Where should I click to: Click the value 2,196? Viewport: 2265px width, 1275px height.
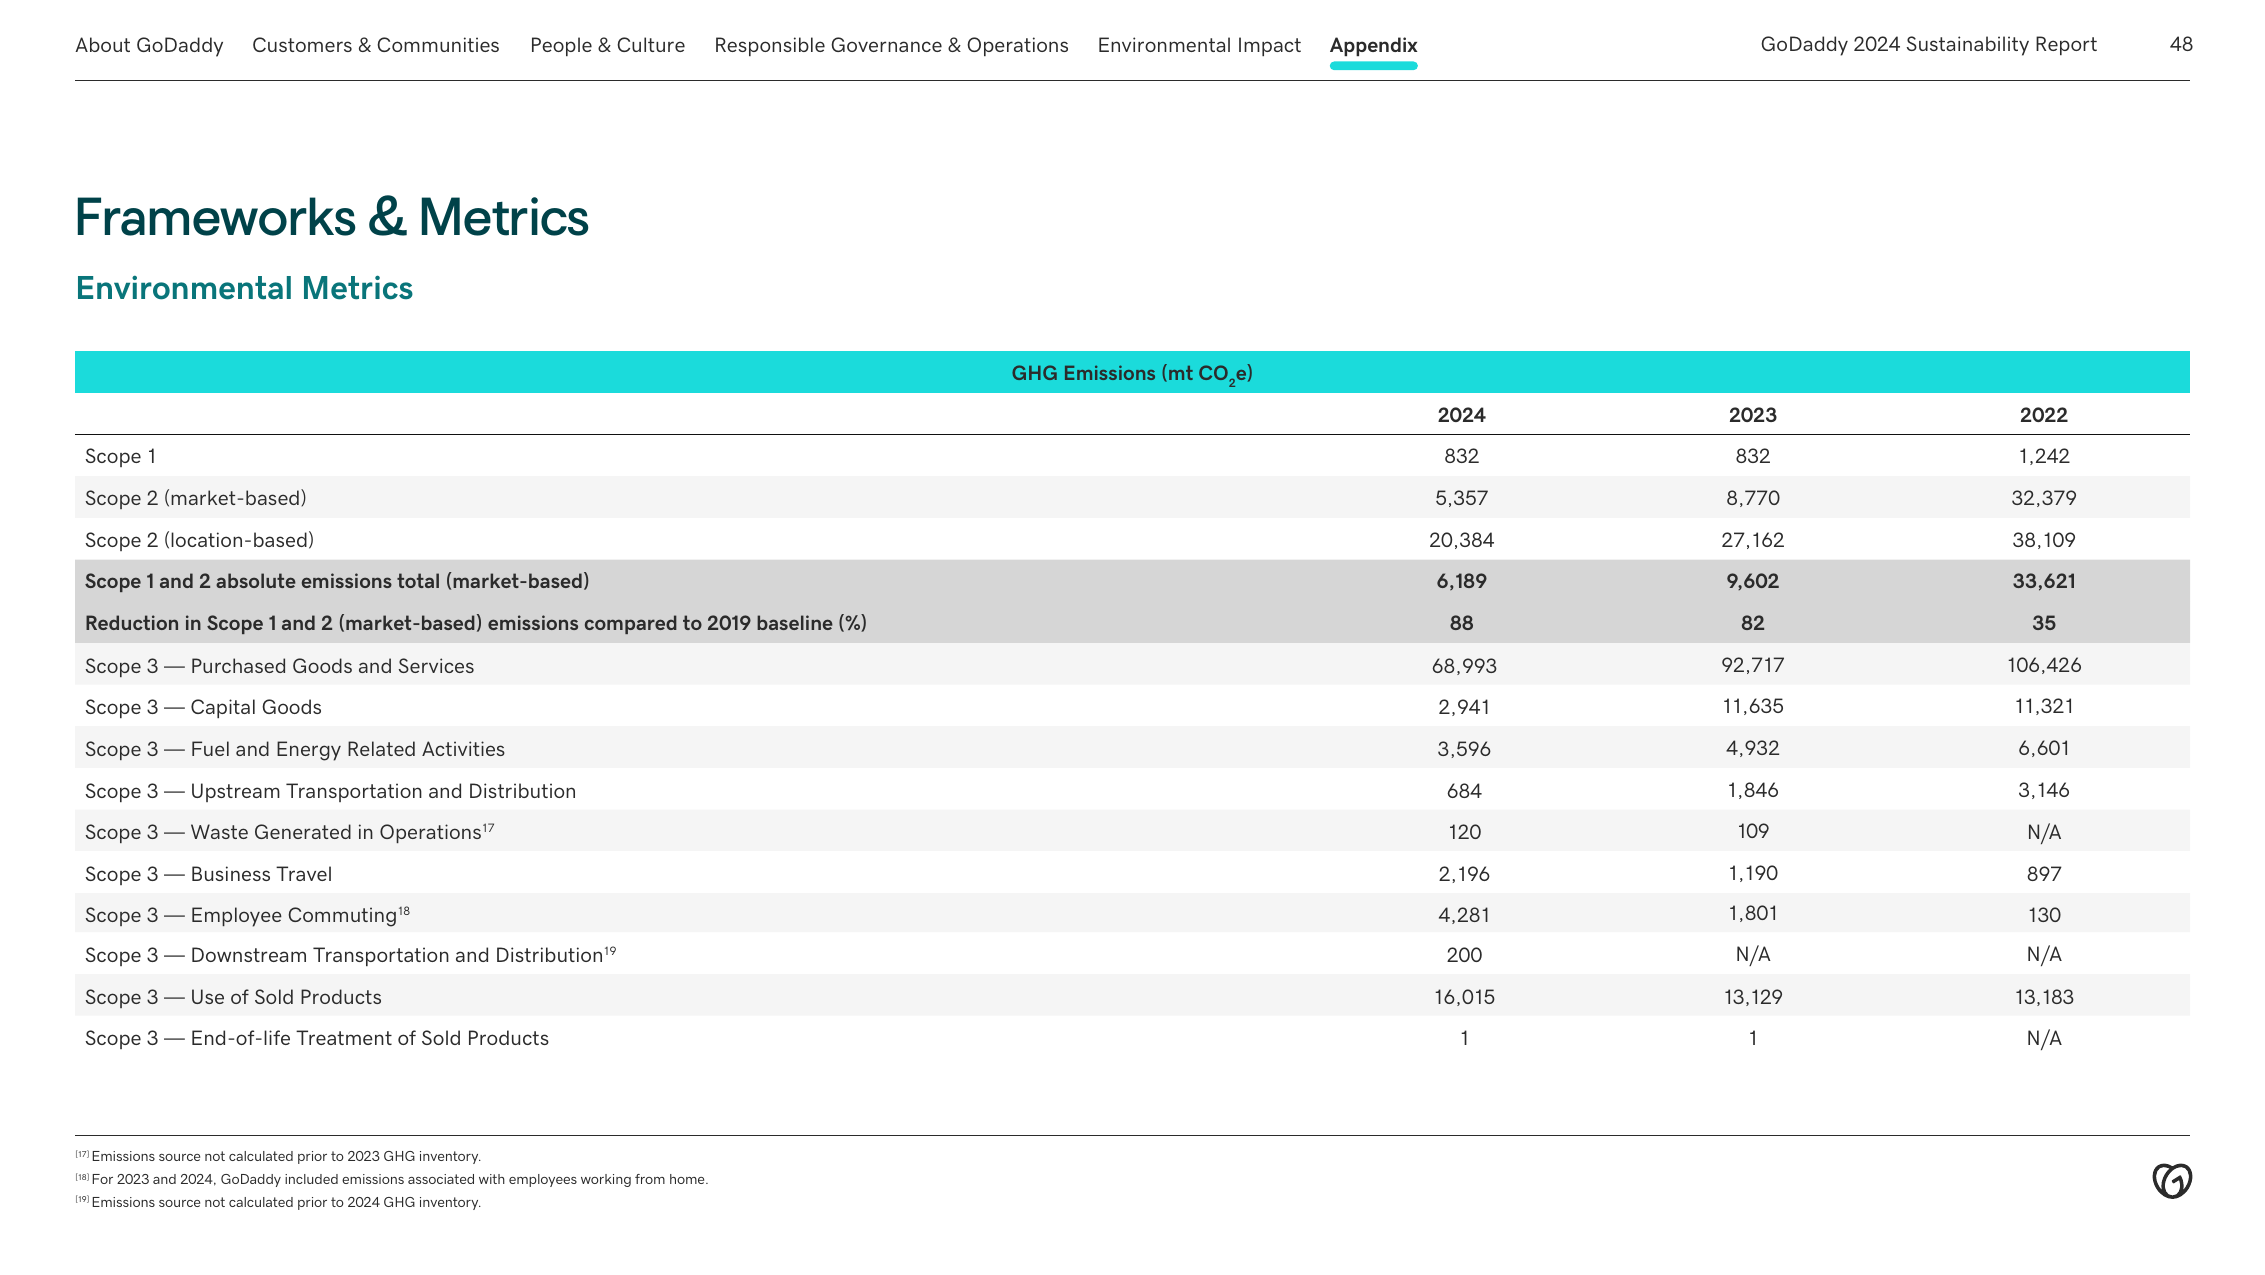(x=1464, y=874)
